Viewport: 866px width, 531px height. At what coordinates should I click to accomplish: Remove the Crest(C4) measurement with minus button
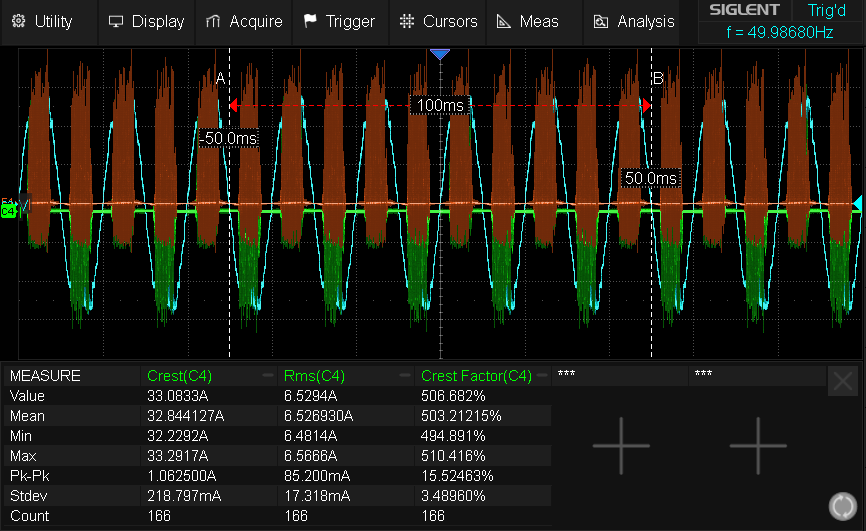[x=268, y=376]
